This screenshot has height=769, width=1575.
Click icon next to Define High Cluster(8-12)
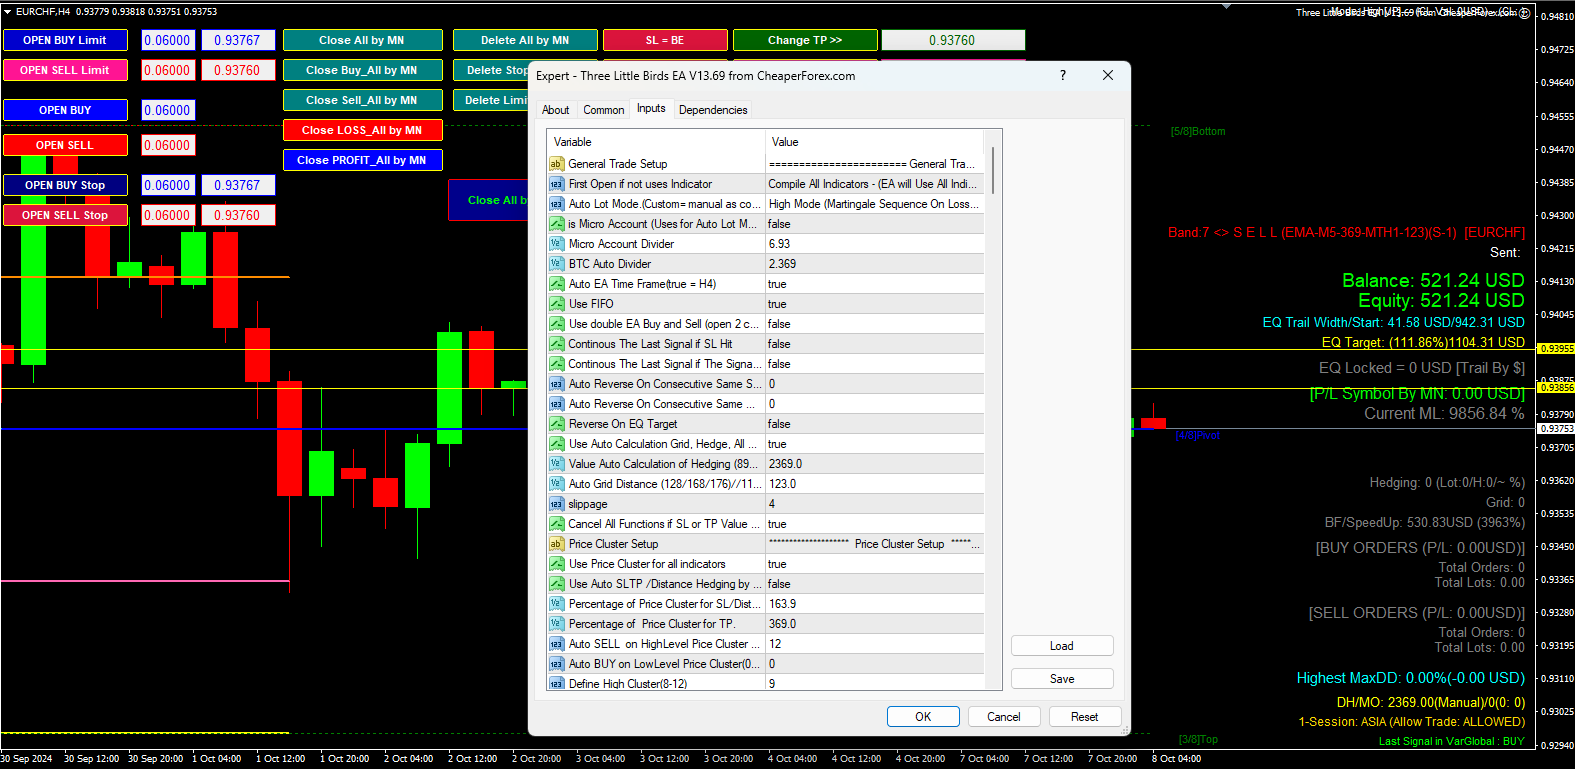557,684
